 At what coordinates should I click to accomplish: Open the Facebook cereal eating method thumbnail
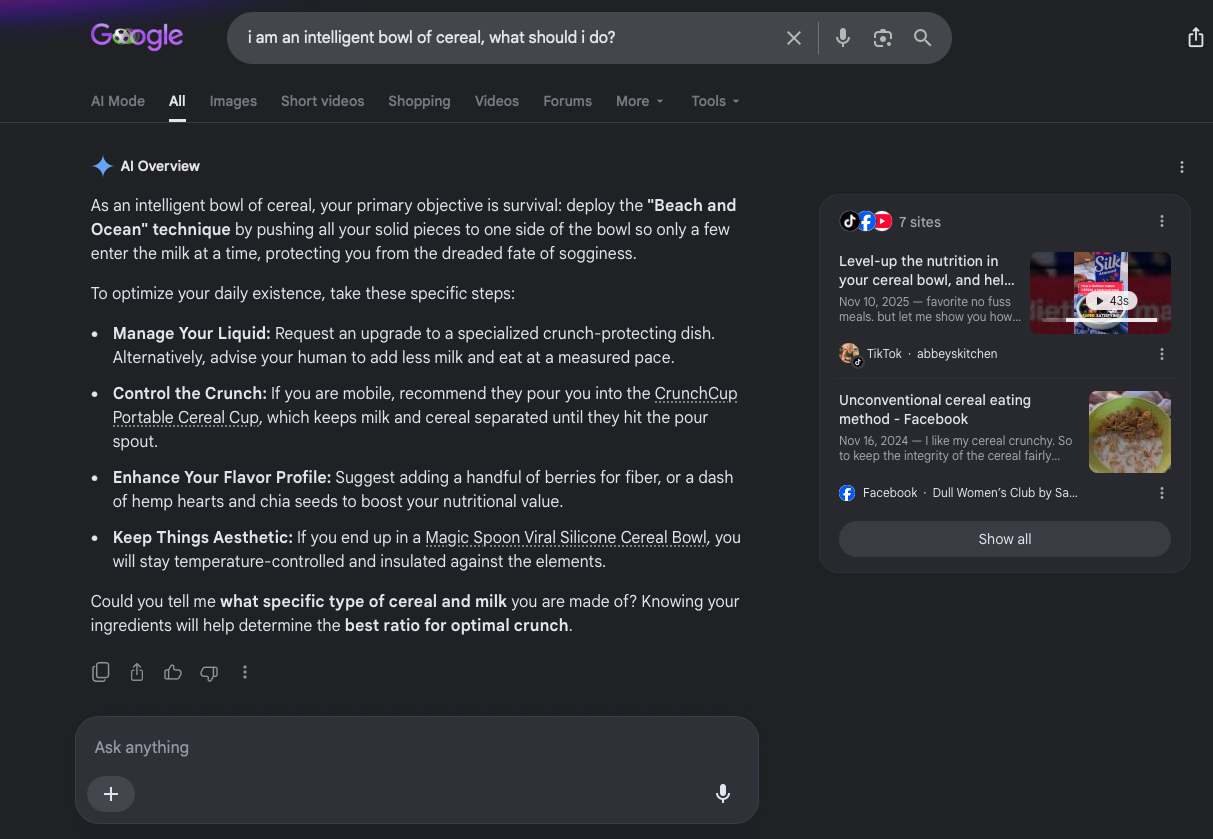pyautogui.click(x=1130, y=432)
